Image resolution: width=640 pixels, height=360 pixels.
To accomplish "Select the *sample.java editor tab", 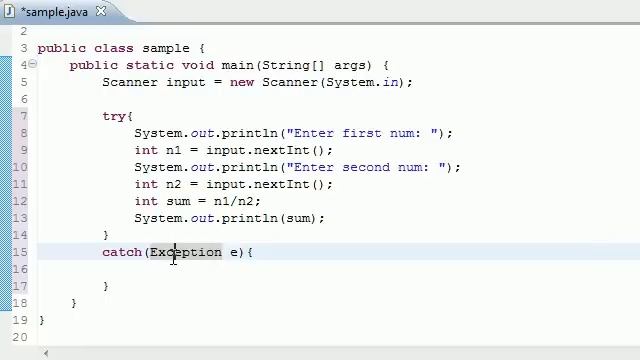I will click(x=54, y=12).
